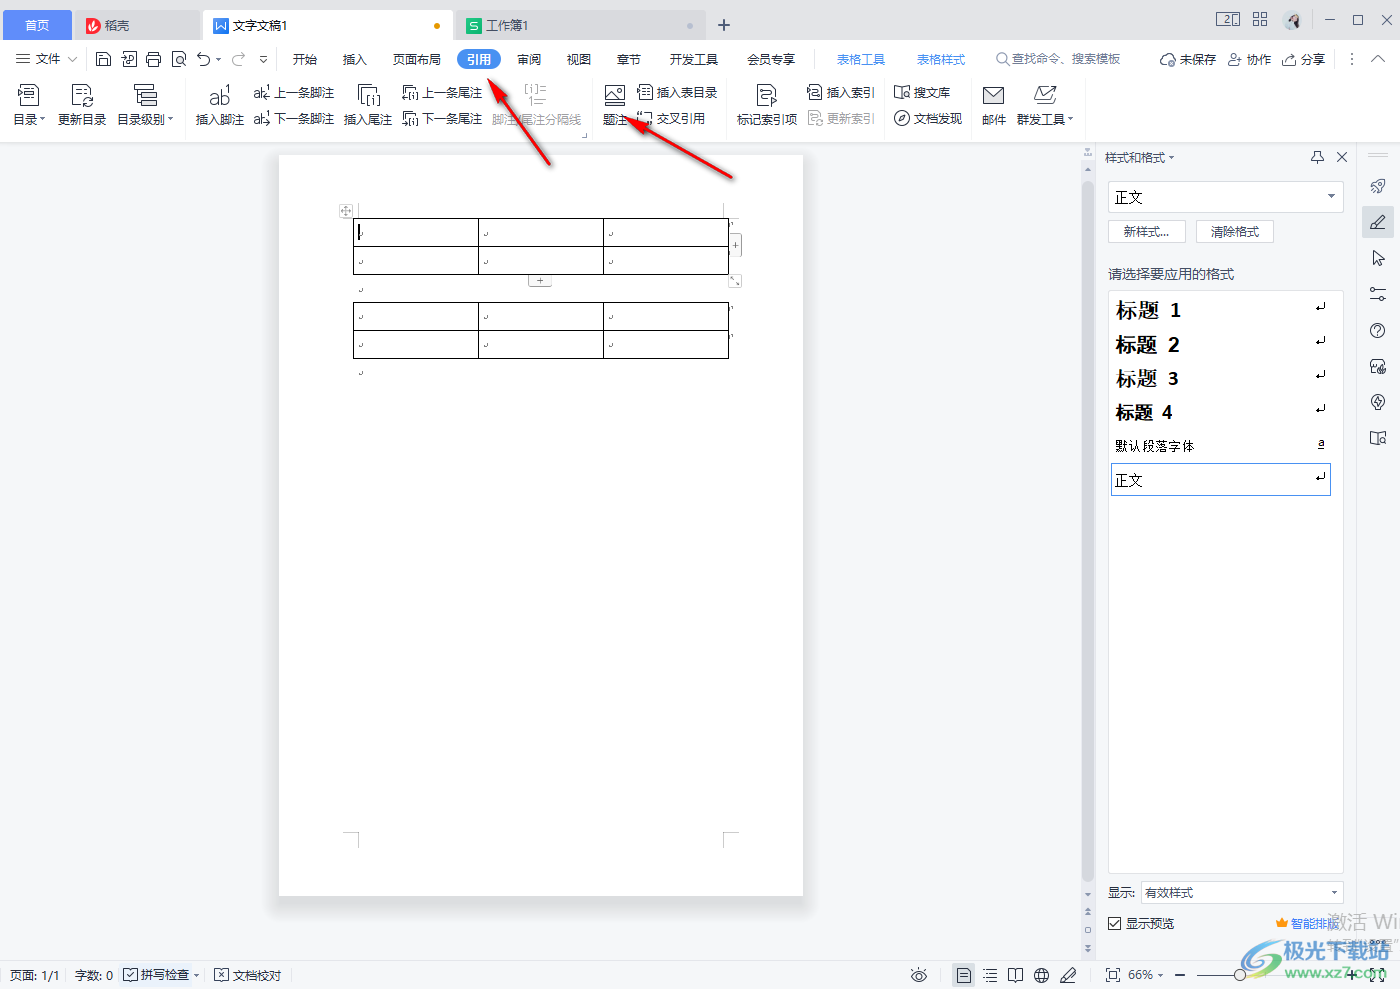This screenshot has width=1400, height=989.
Task: Switch to page layout view in status bar
Action: [963, 975]
